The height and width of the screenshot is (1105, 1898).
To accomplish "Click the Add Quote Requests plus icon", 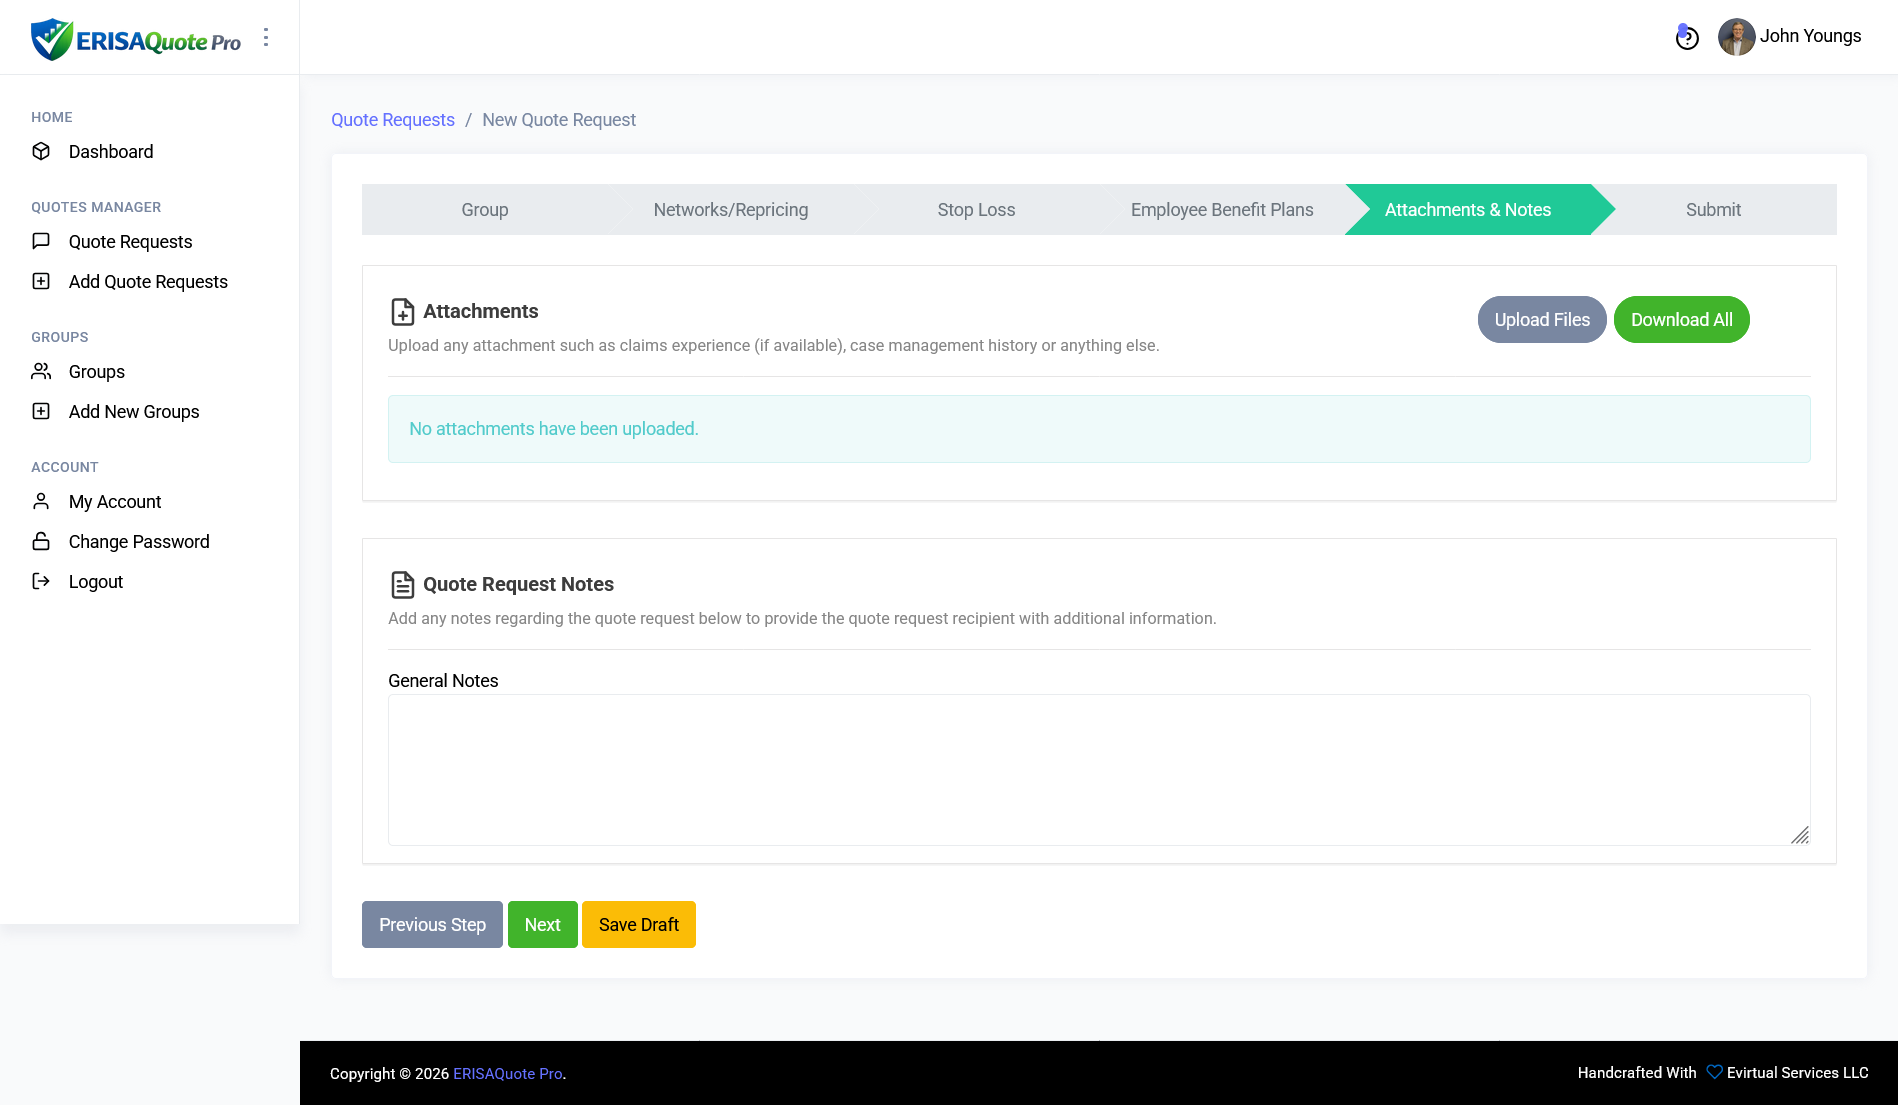I will pos(41,281).
